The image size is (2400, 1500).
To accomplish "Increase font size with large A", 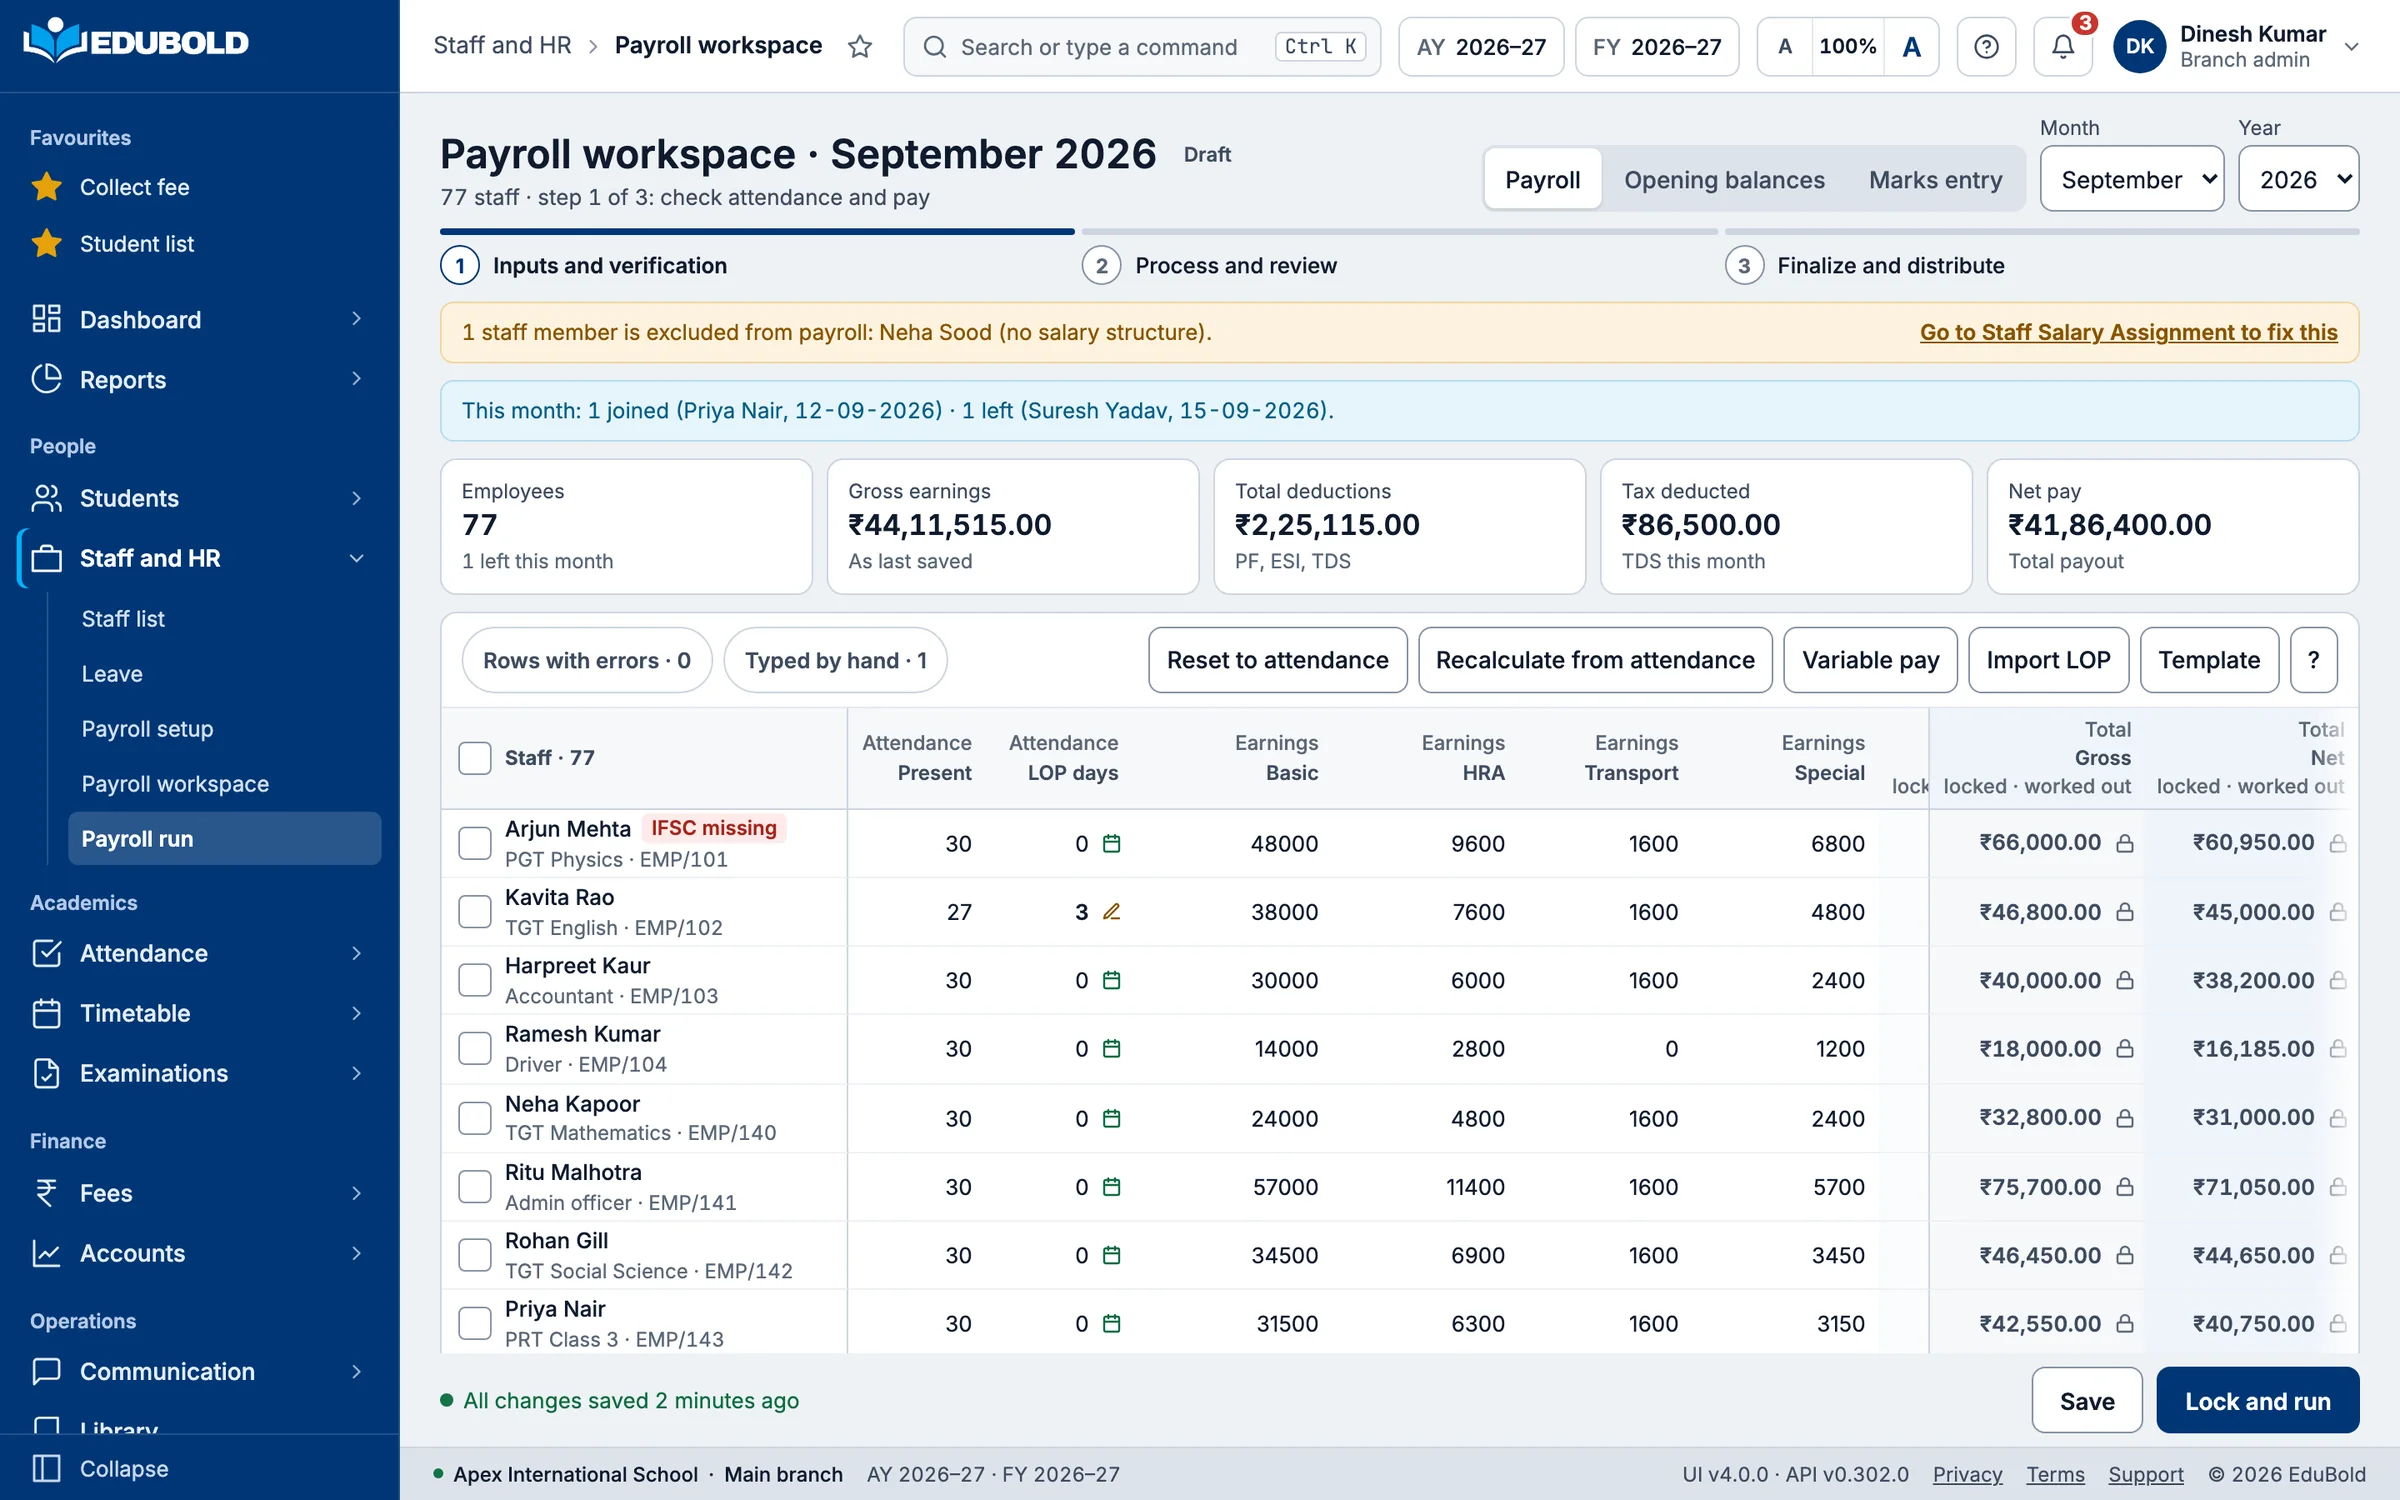I will [x=1911, y=47].
